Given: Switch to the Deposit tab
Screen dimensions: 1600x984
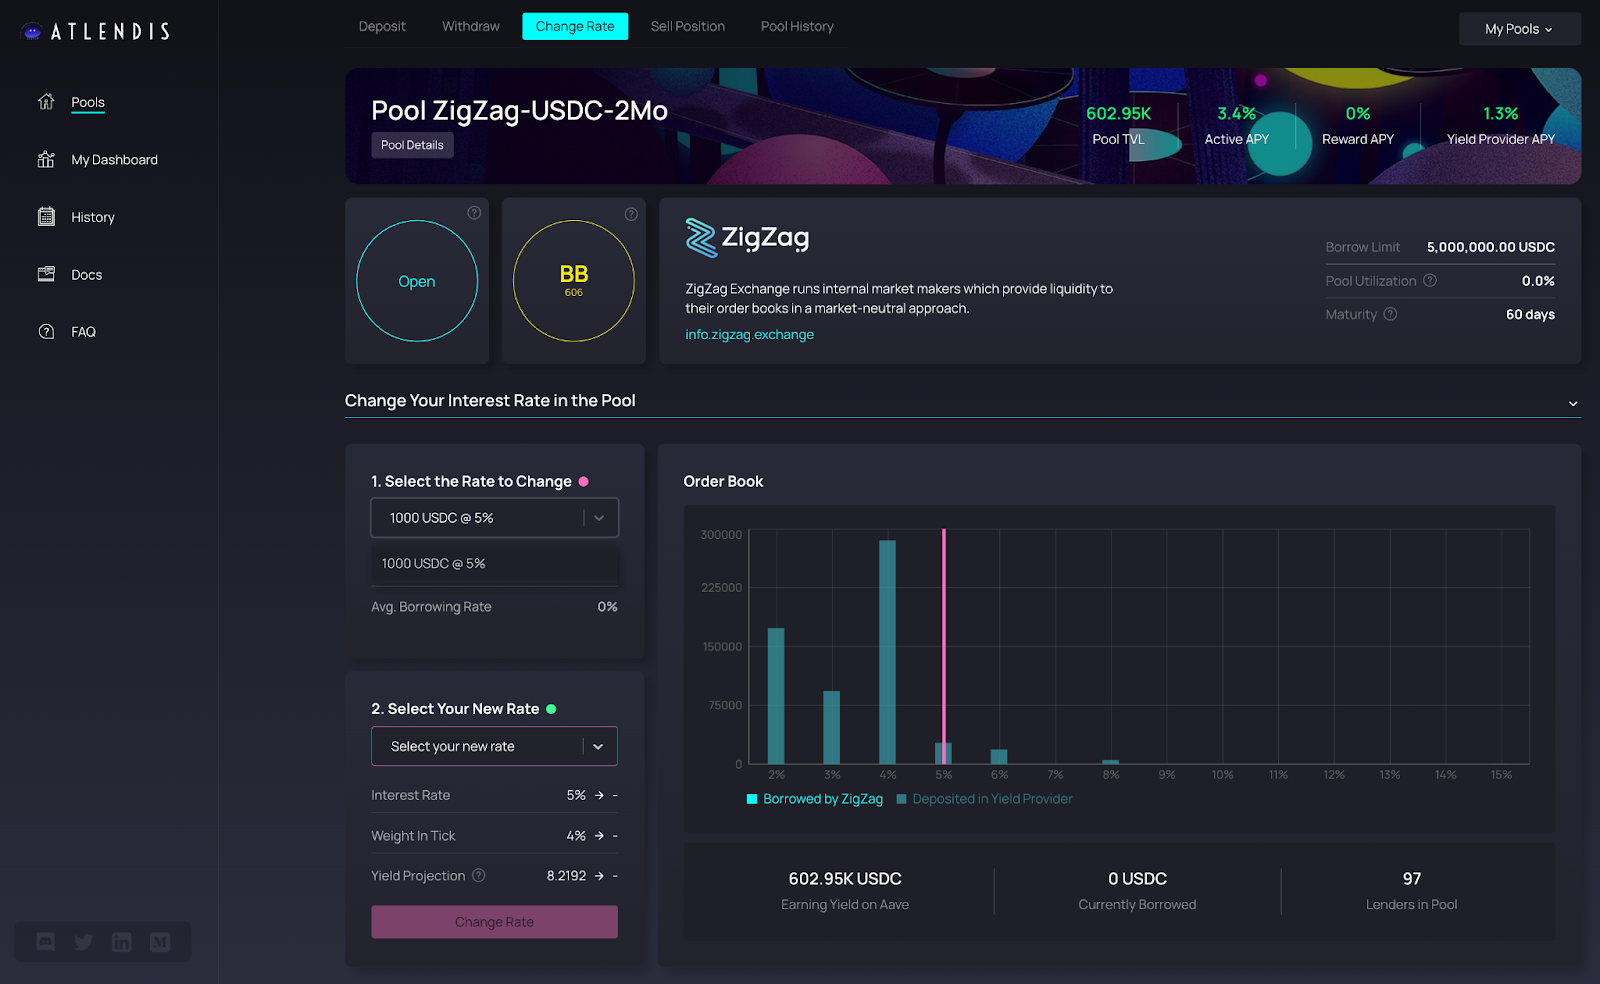Looking at the screenshot, I should point(382,26).
